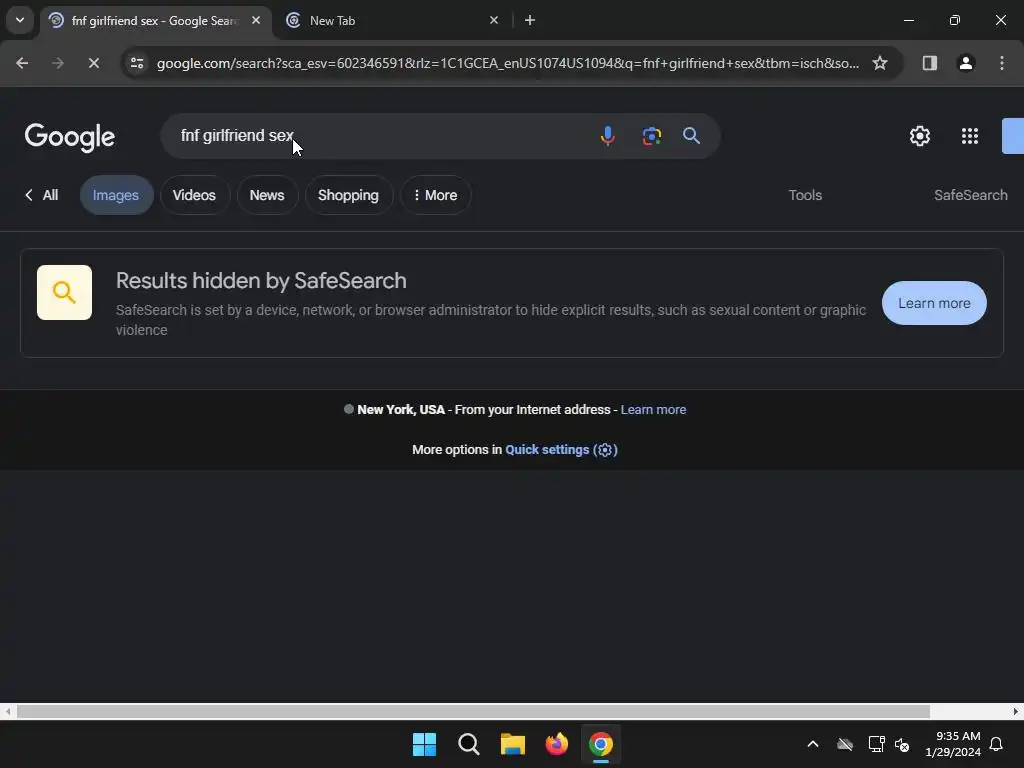Select the Videos filter
This screenshot has width=1024, height=768.
tap(194, 195)
